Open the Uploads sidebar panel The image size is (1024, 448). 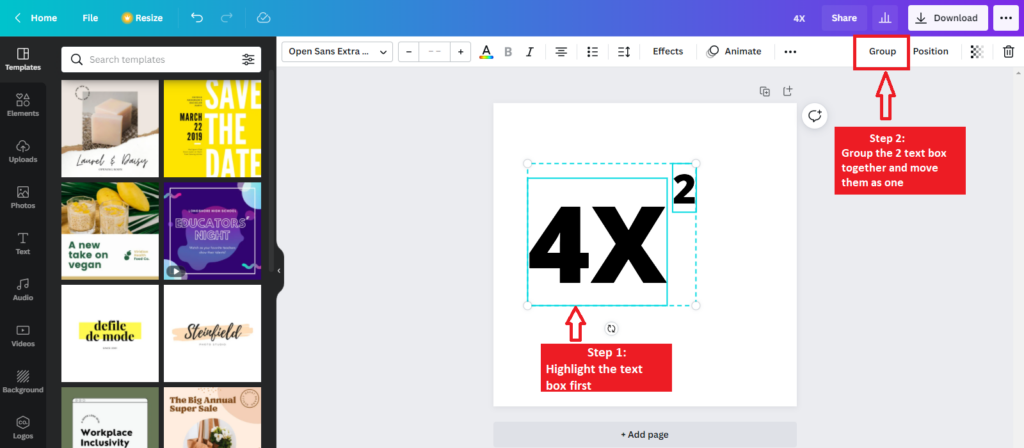point(23,152)
